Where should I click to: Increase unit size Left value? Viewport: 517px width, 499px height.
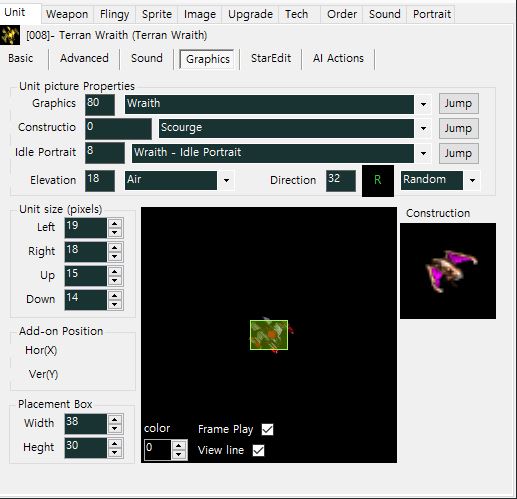tap(115, 224)
